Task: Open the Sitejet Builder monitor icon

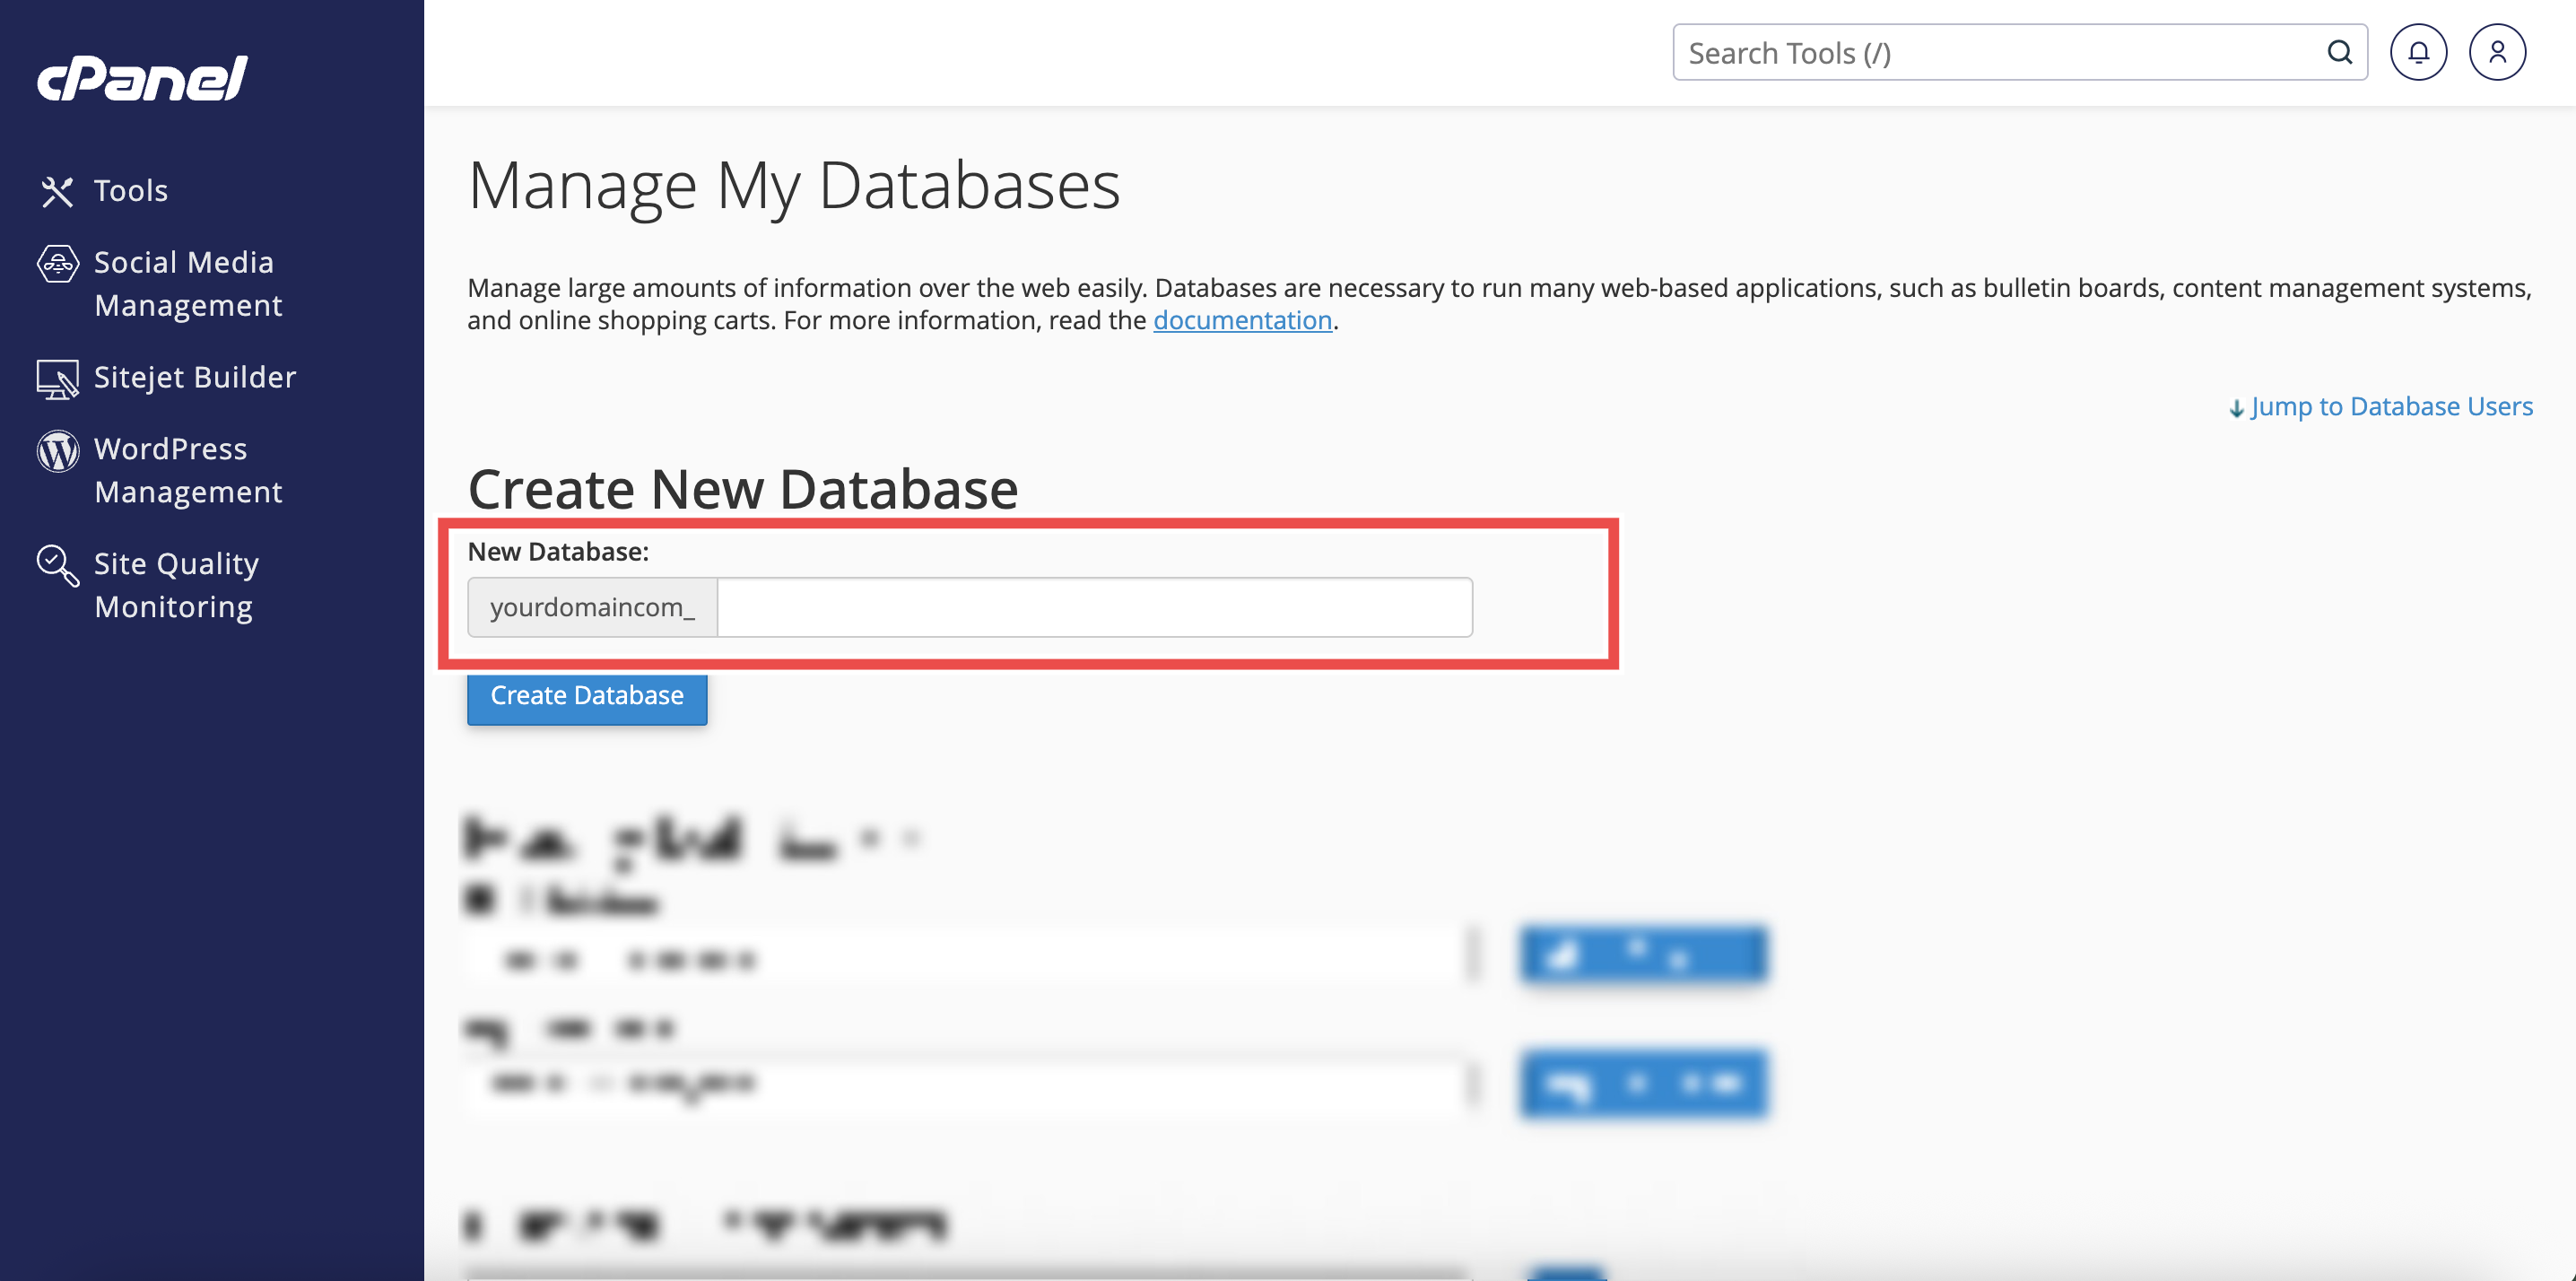Action: tap(57, 379)
